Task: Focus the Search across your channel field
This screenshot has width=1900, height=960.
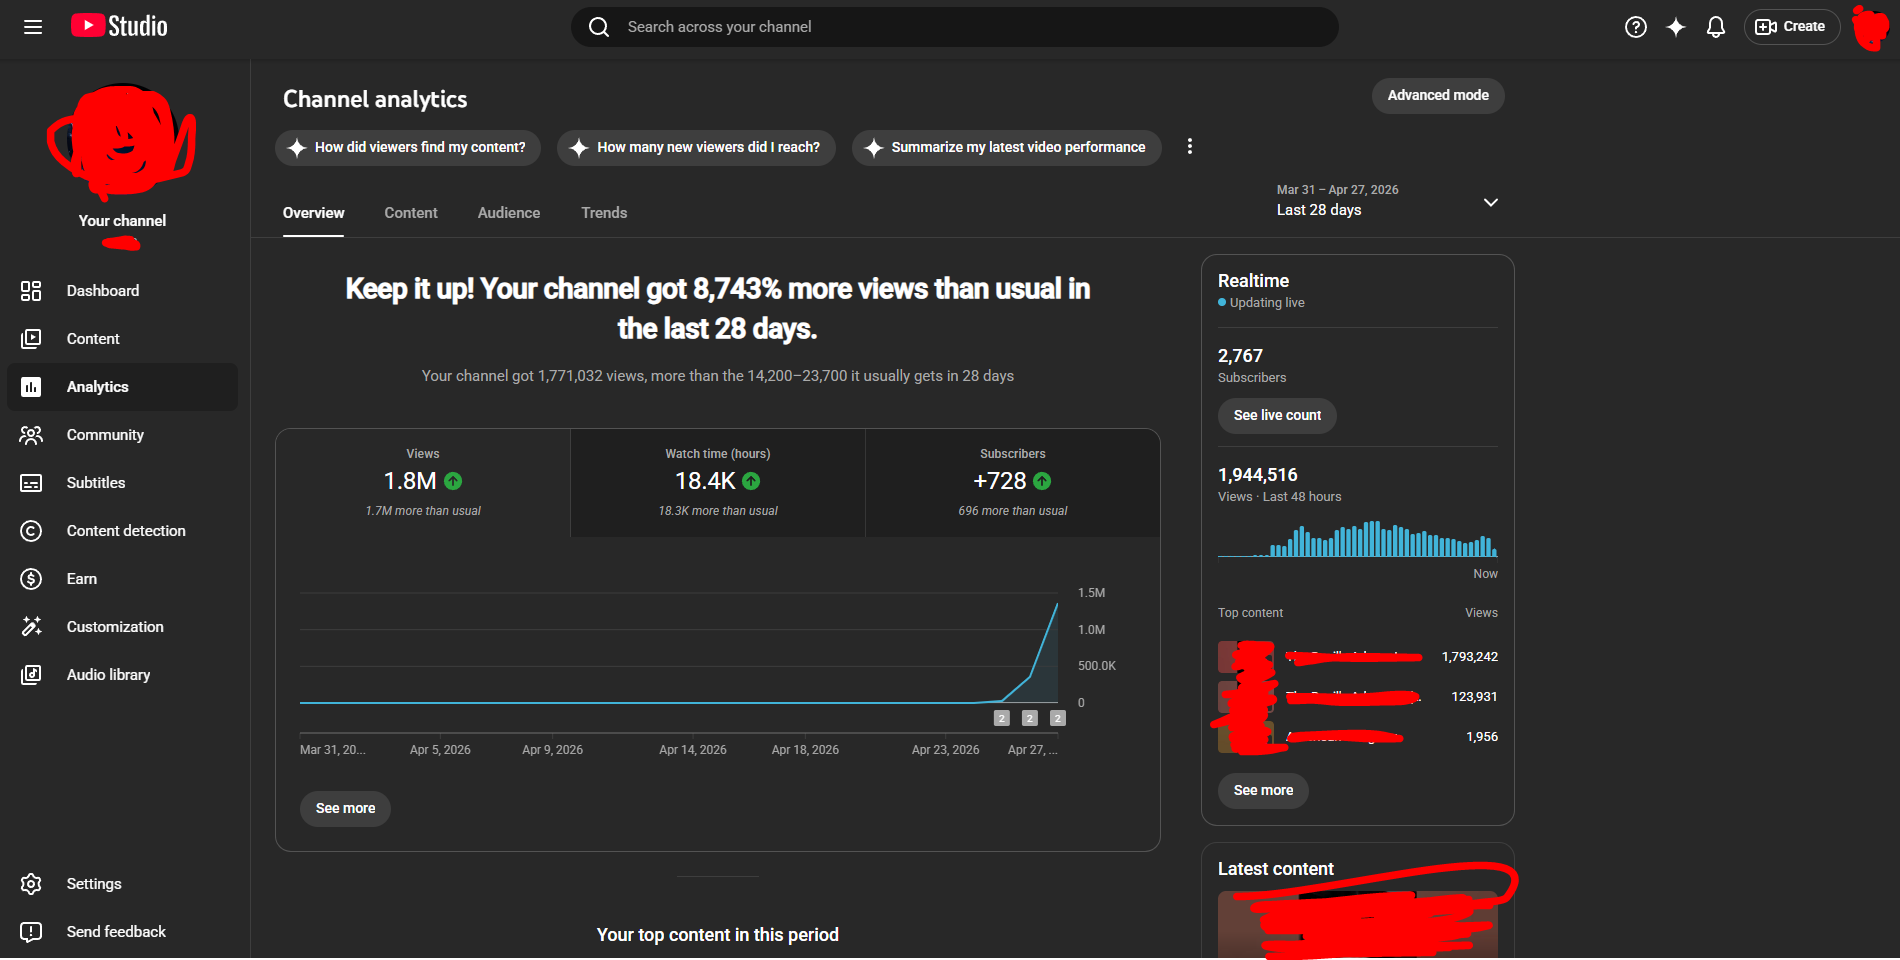Action: [955, 27]
